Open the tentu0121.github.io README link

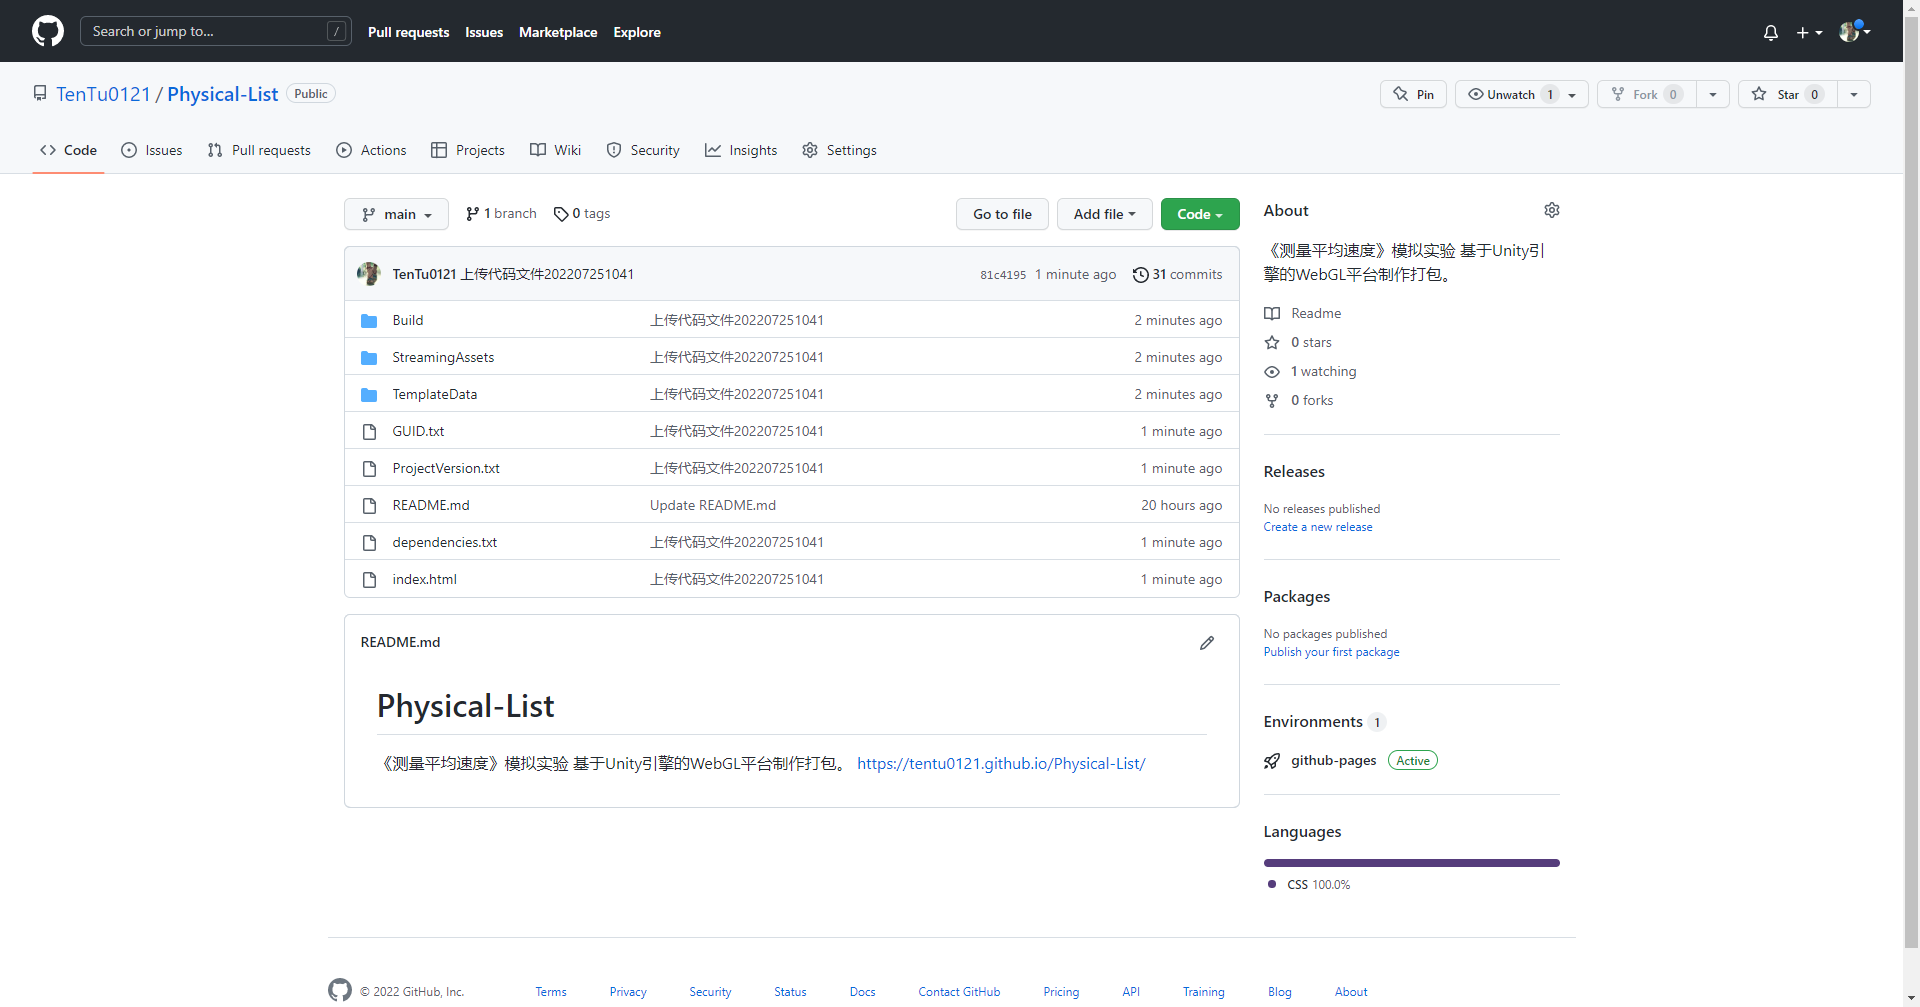[1001, 763]
